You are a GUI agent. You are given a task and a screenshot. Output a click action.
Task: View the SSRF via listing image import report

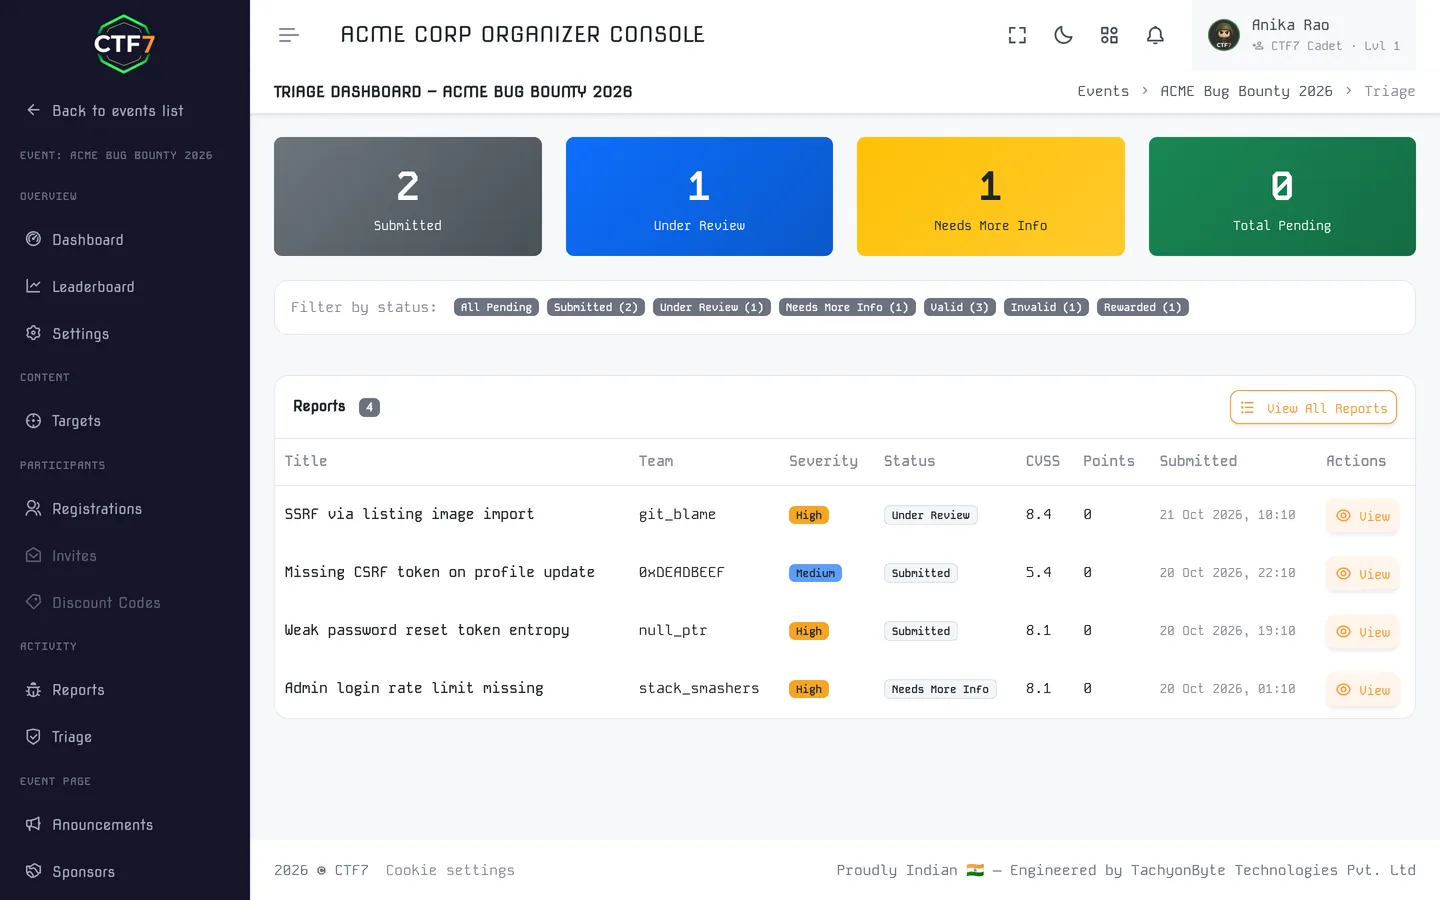[x=1363, y=516]
